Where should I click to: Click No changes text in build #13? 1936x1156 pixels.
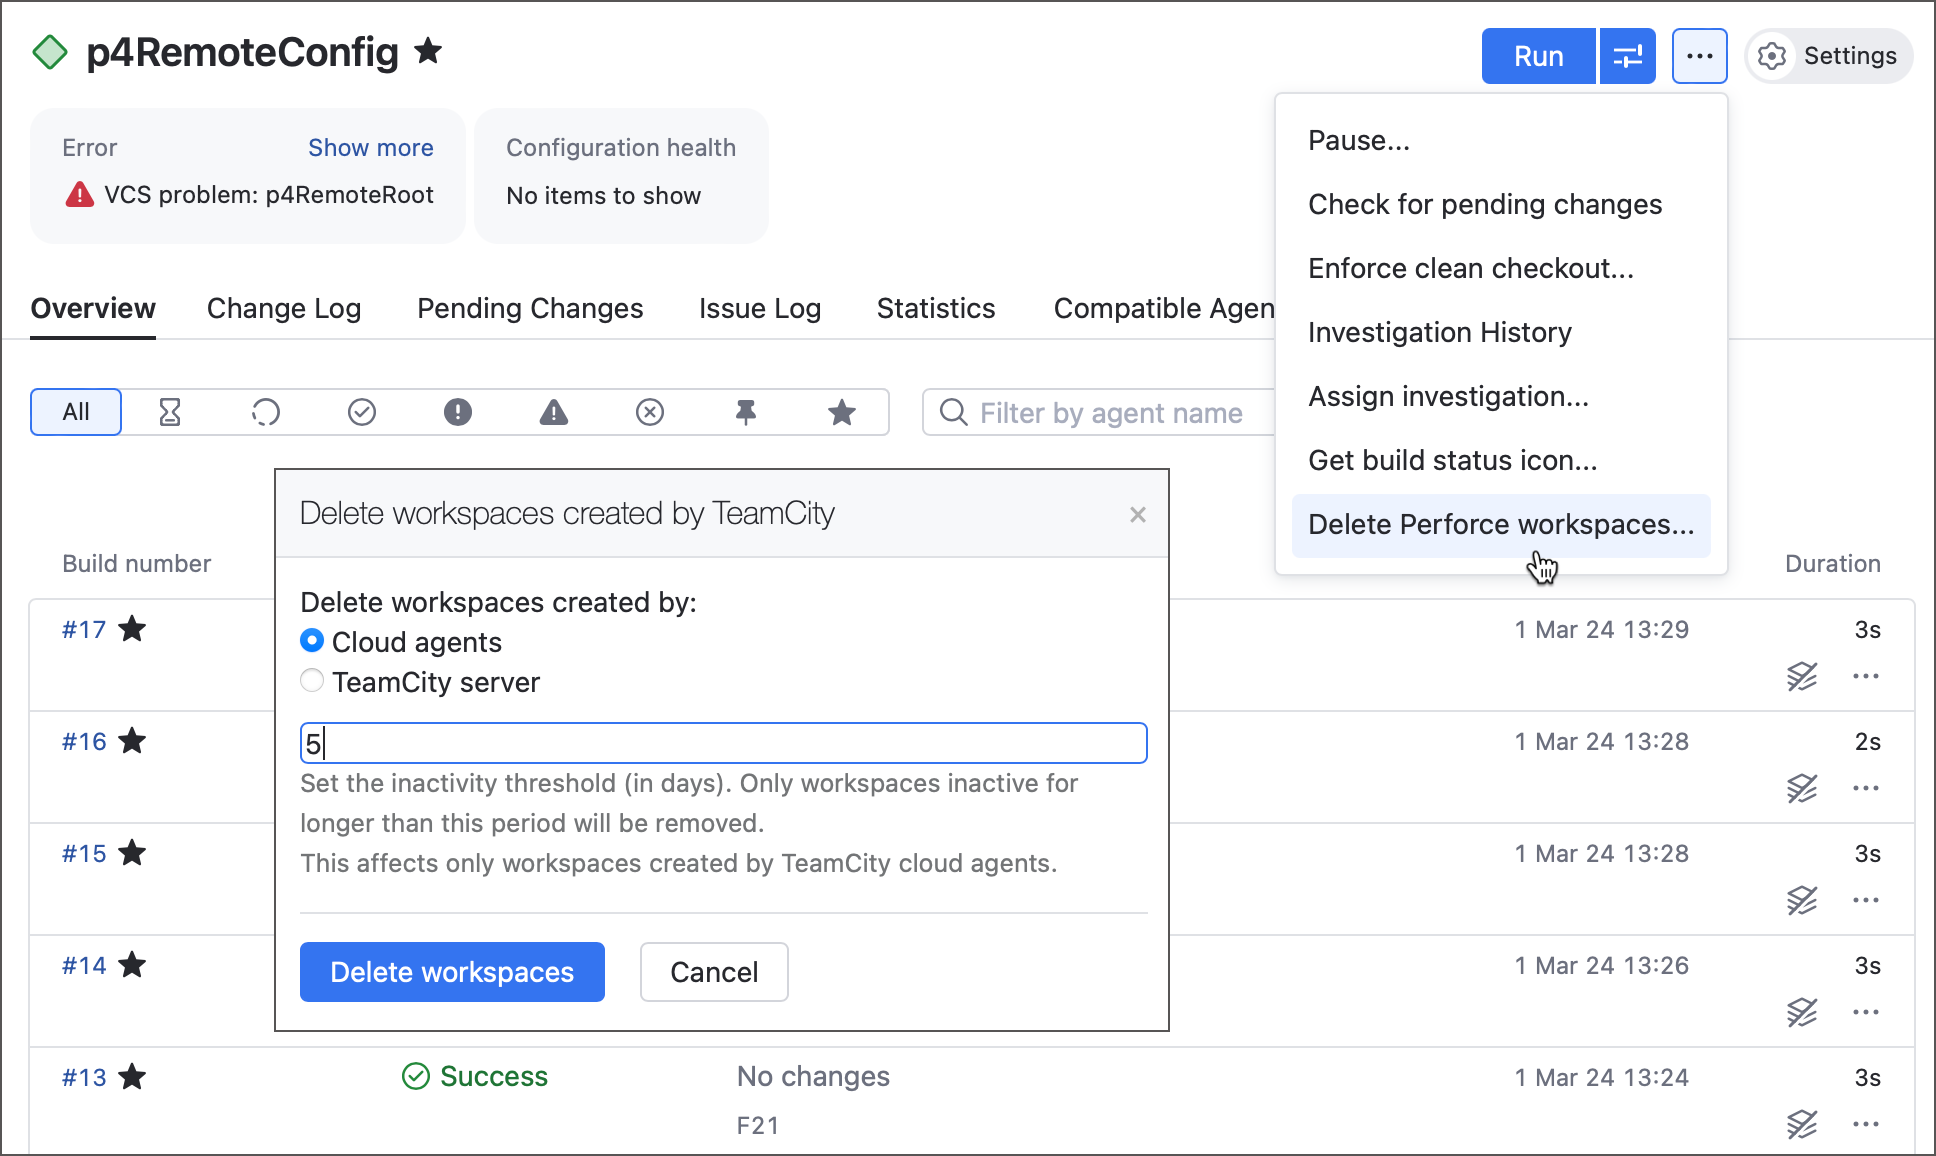(x=813, y=1076)
